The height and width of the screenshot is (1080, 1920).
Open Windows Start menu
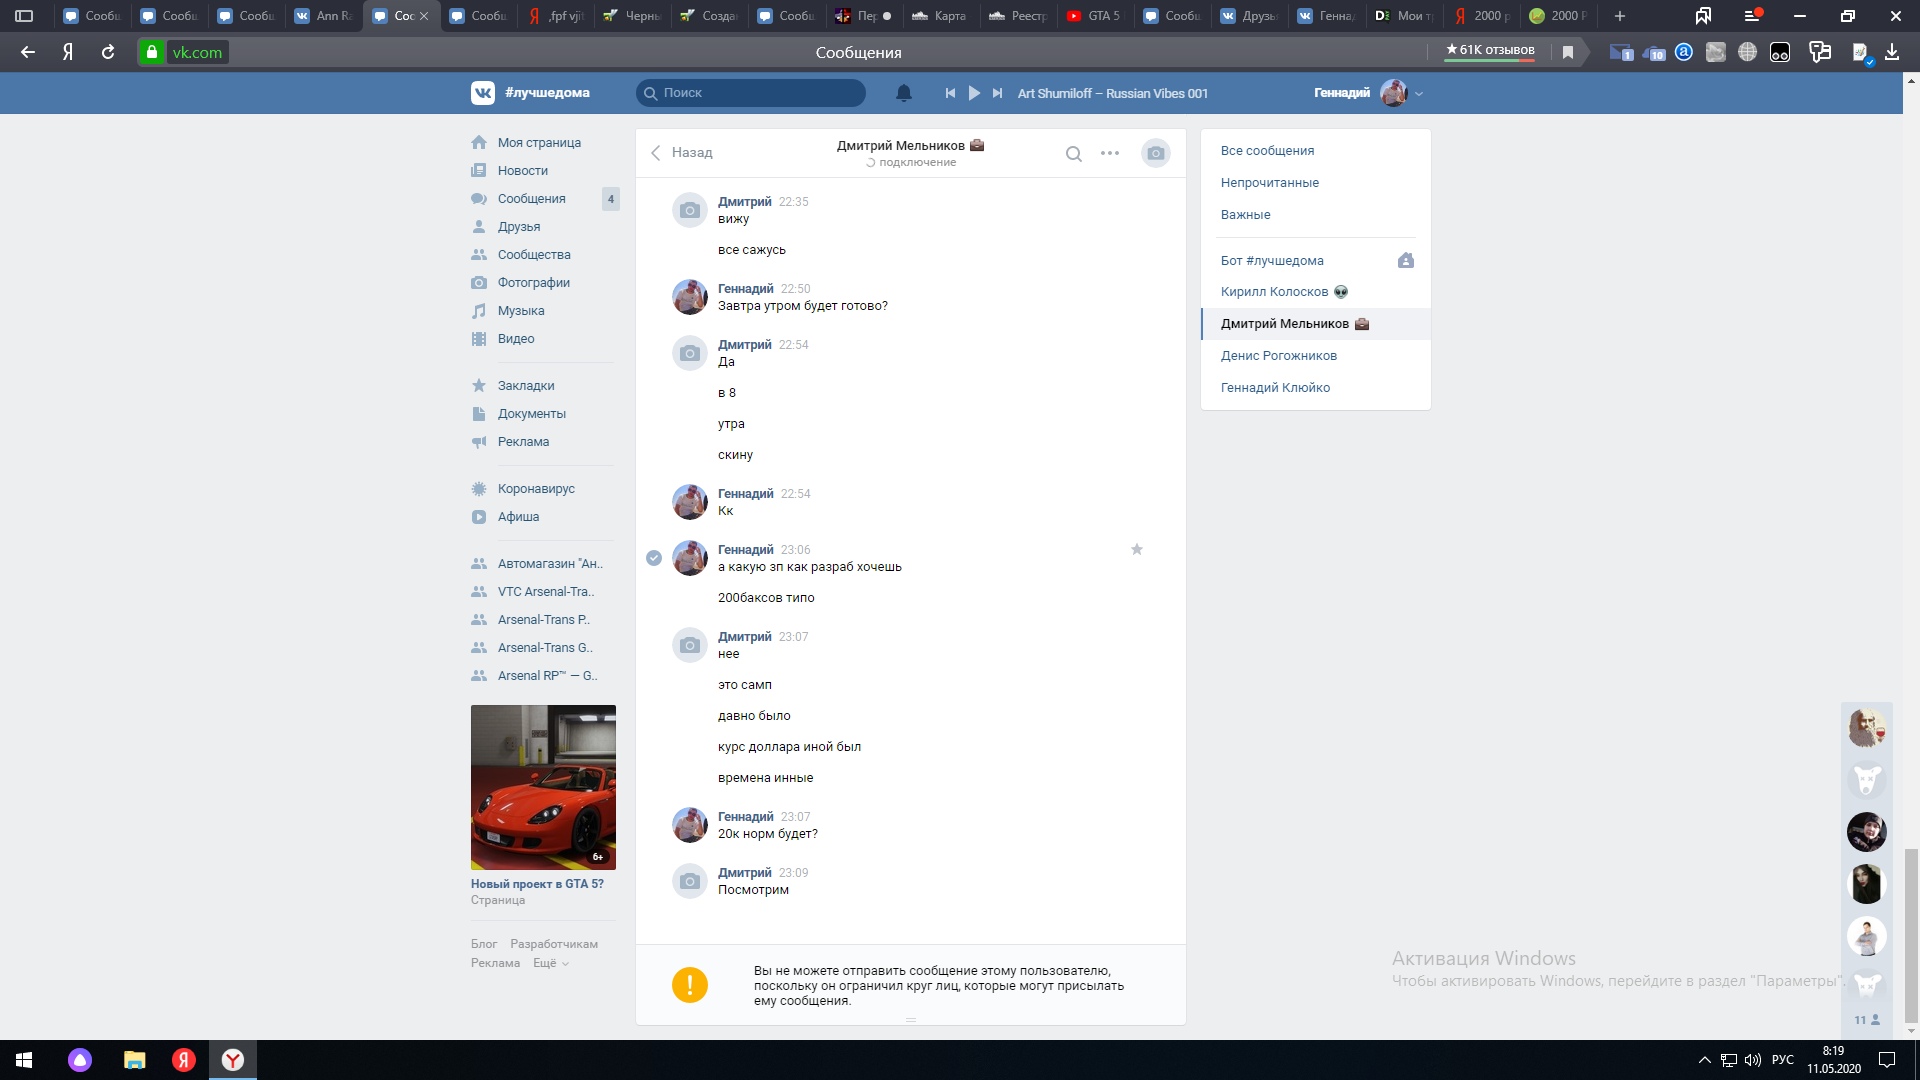[x=24, y=1060]
